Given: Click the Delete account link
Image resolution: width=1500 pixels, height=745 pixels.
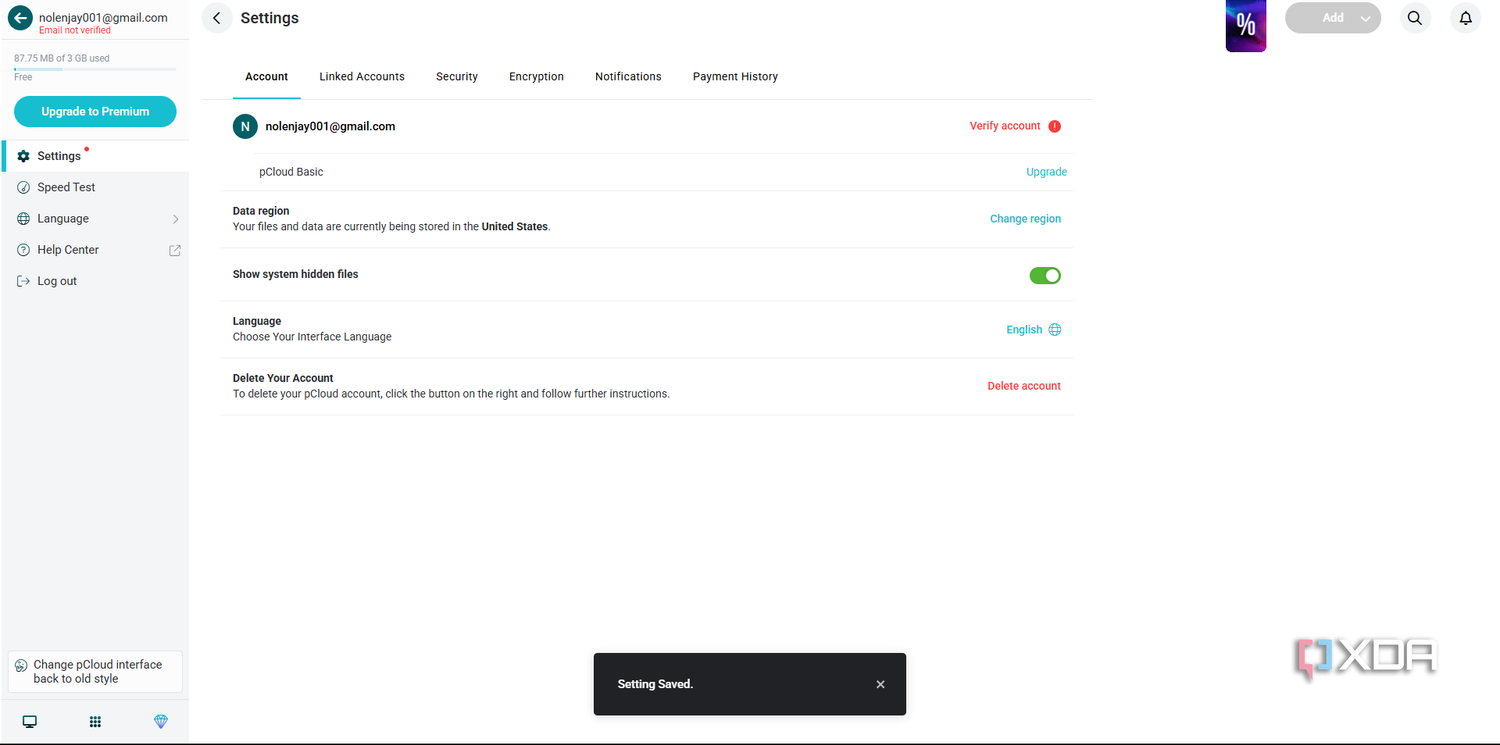Looking at the screenshot, I should [x=1024, y=386].
